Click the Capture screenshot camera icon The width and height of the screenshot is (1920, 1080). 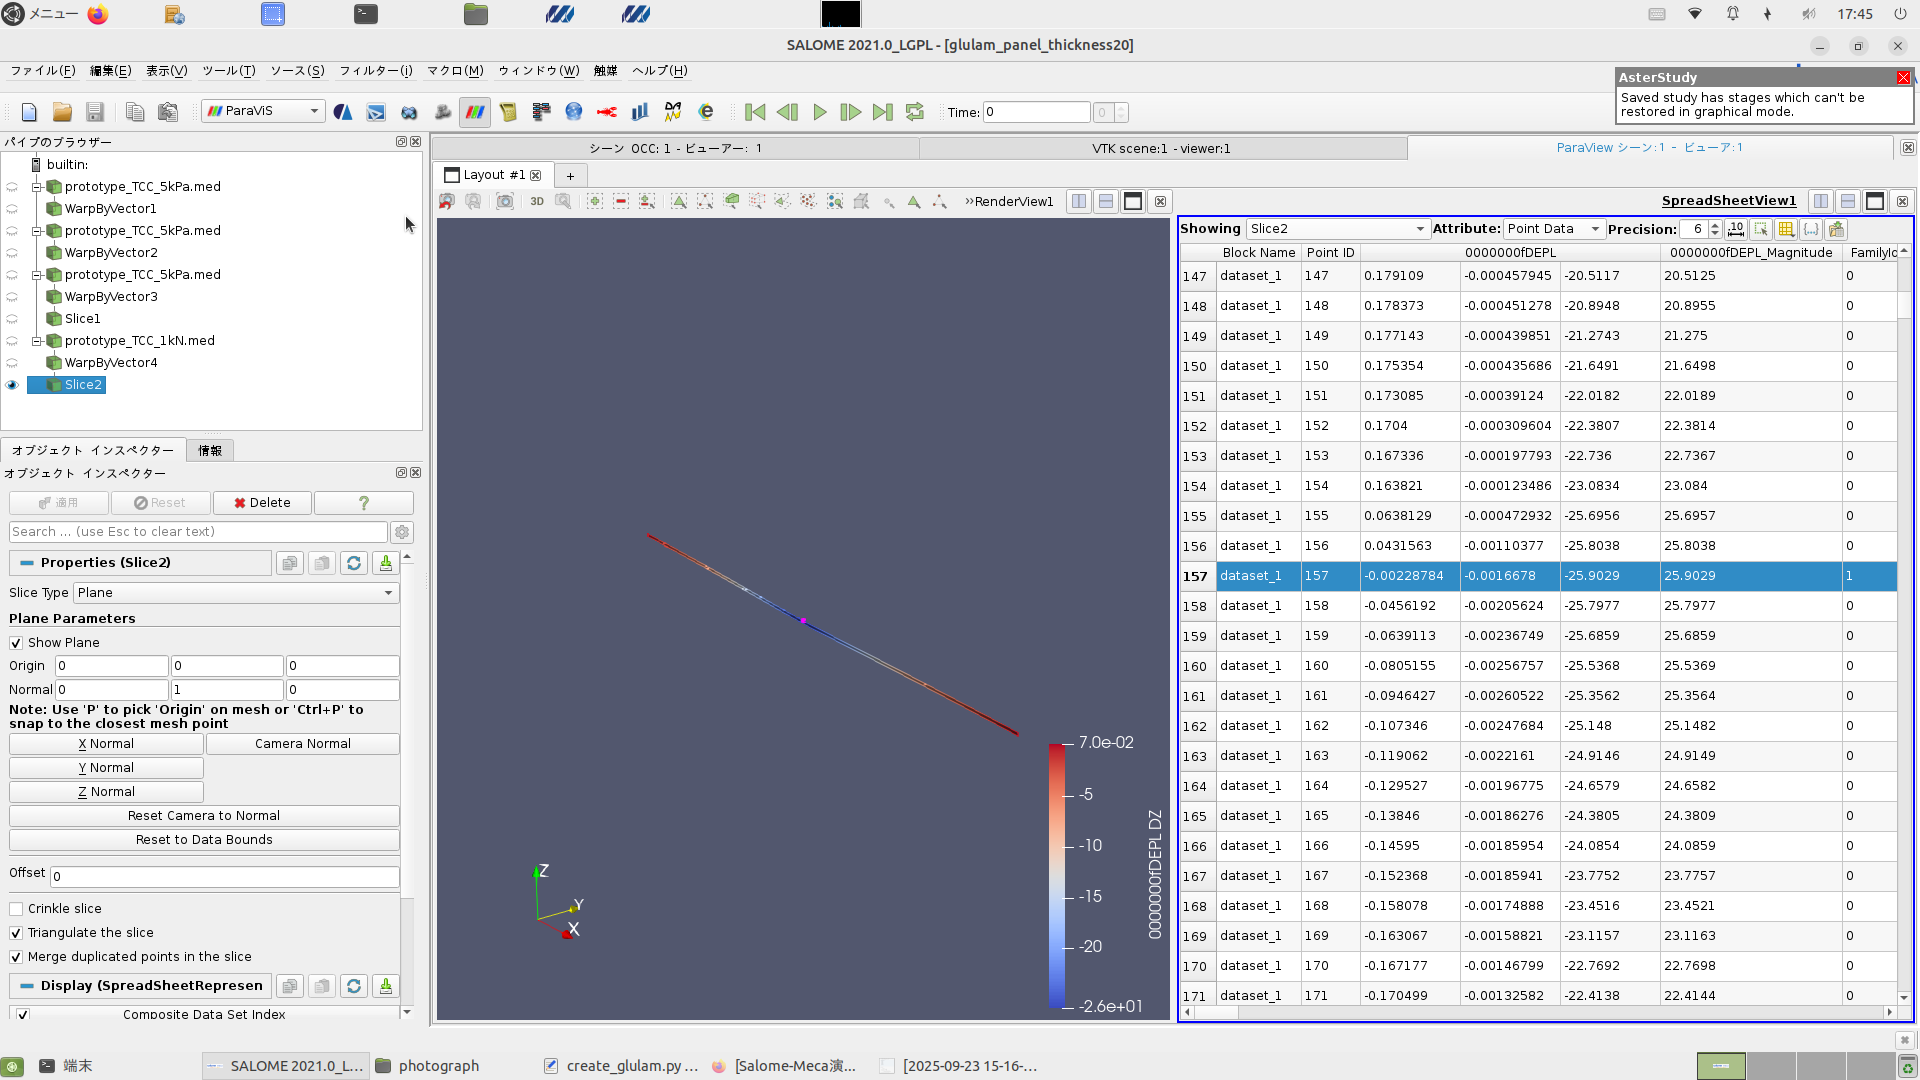tap(505, 202)
